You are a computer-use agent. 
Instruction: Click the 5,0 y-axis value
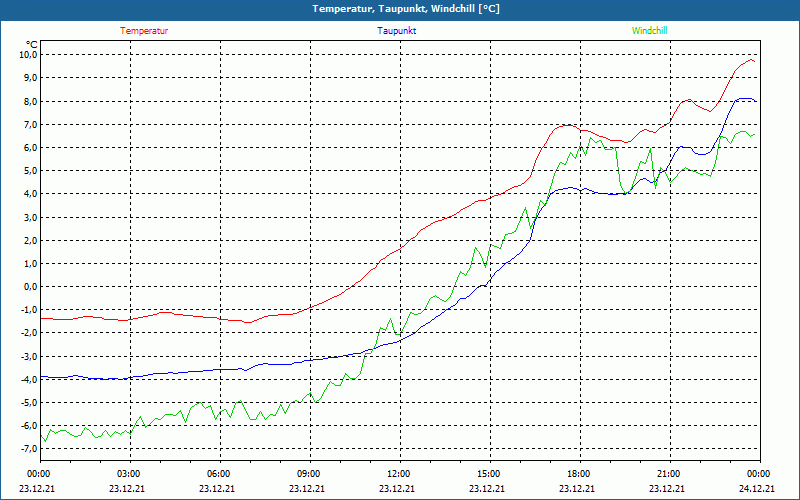click(30, 170)
